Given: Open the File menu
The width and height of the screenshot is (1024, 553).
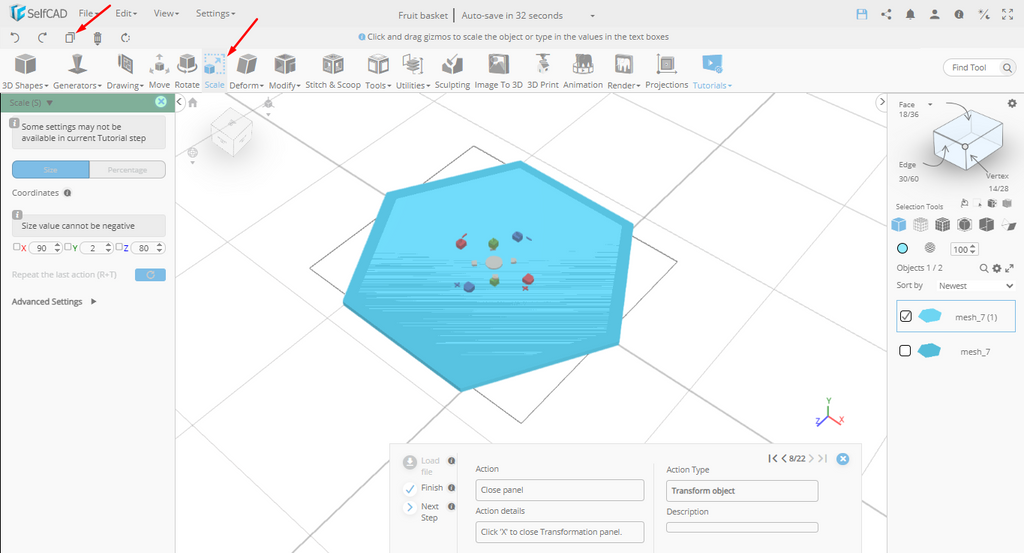Looking at the screenshot, I should 88,14.
